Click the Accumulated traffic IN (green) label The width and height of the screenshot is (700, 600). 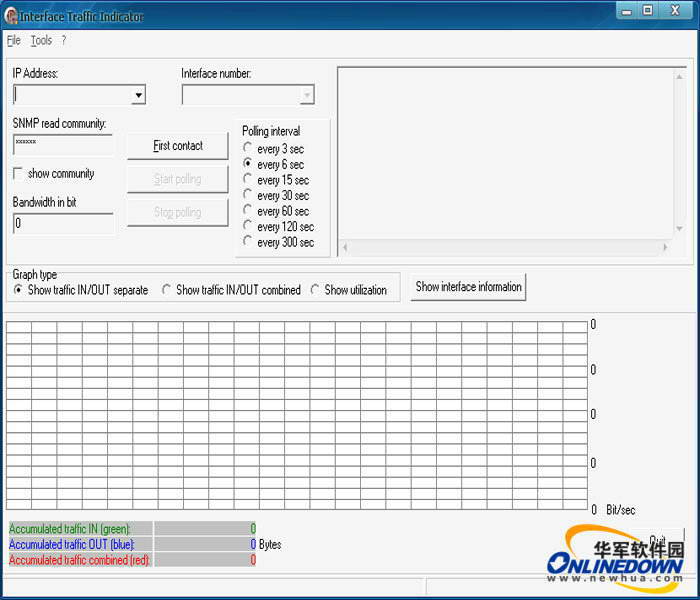70,529
